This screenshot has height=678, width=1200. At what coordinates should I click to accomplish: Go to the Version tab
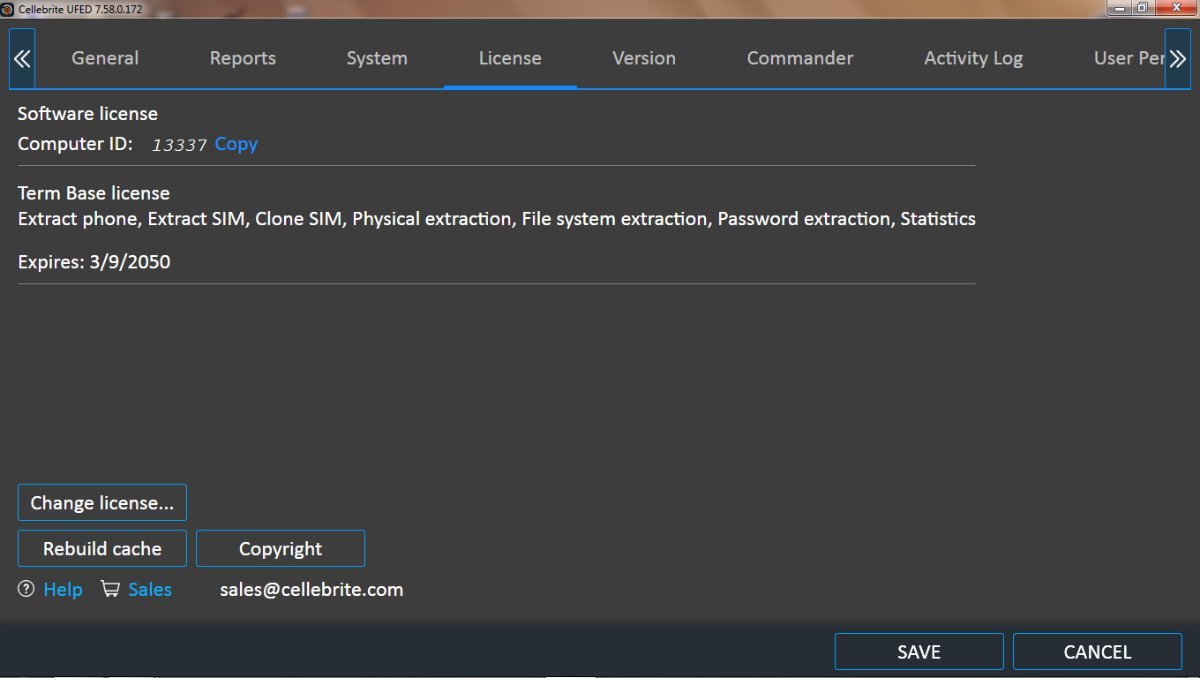point(644,58)
